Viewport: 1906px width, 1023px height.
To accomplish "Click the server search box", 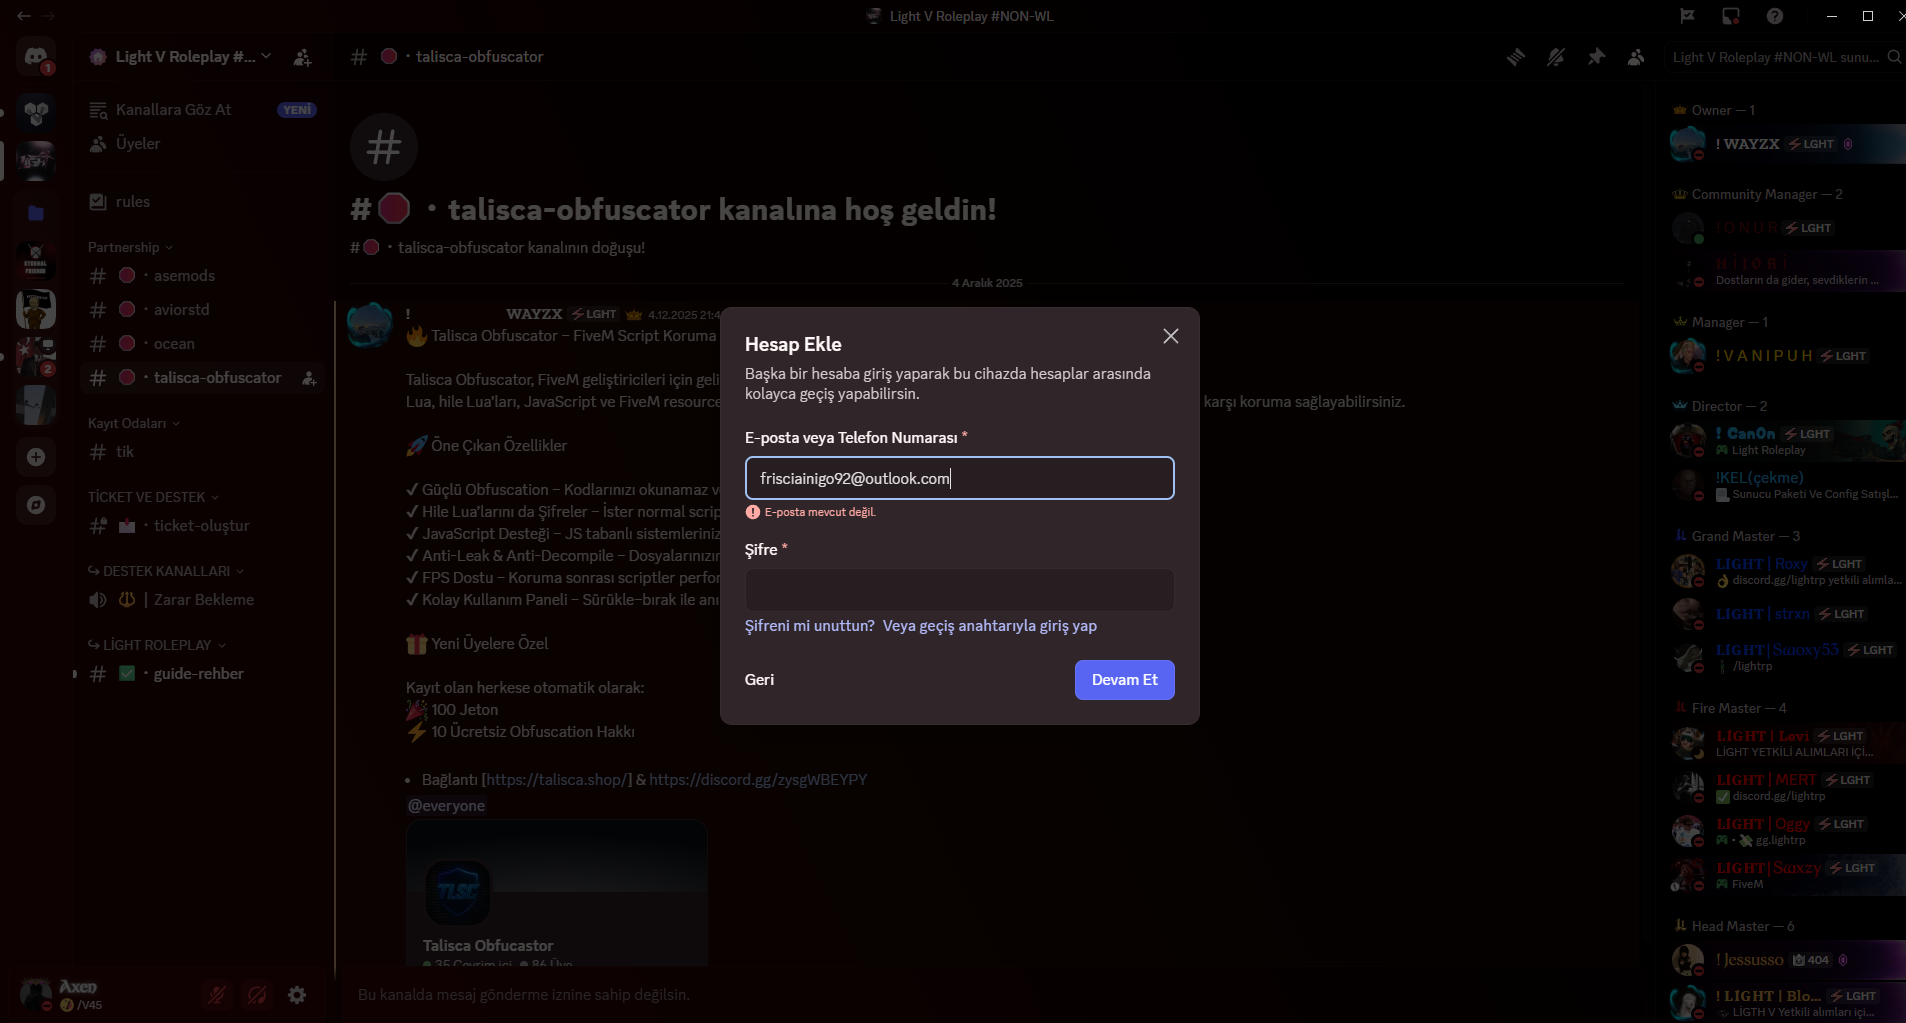I will [1785, 57].
